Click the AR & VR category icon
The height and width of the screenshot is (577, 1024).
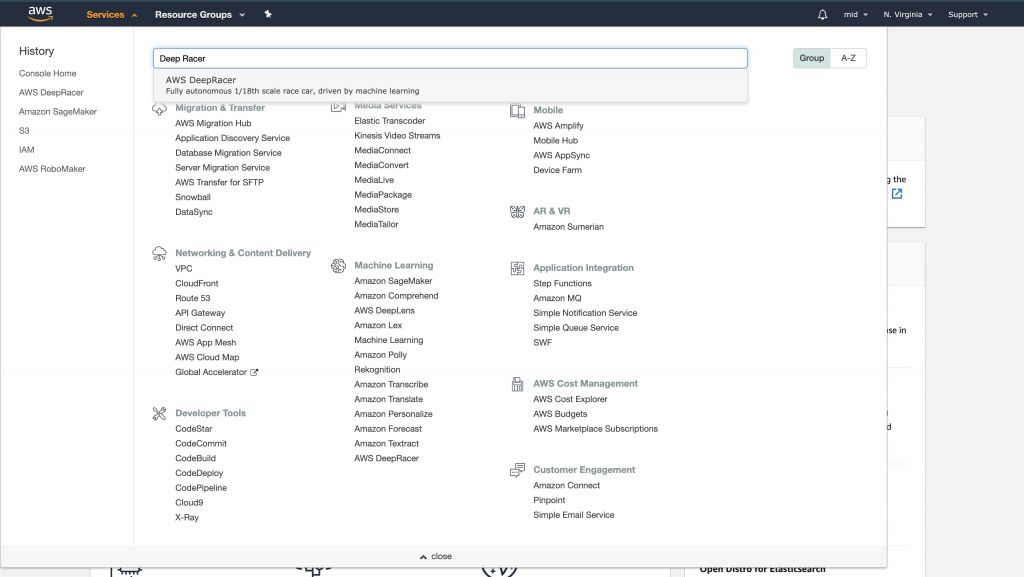(517, 211)
